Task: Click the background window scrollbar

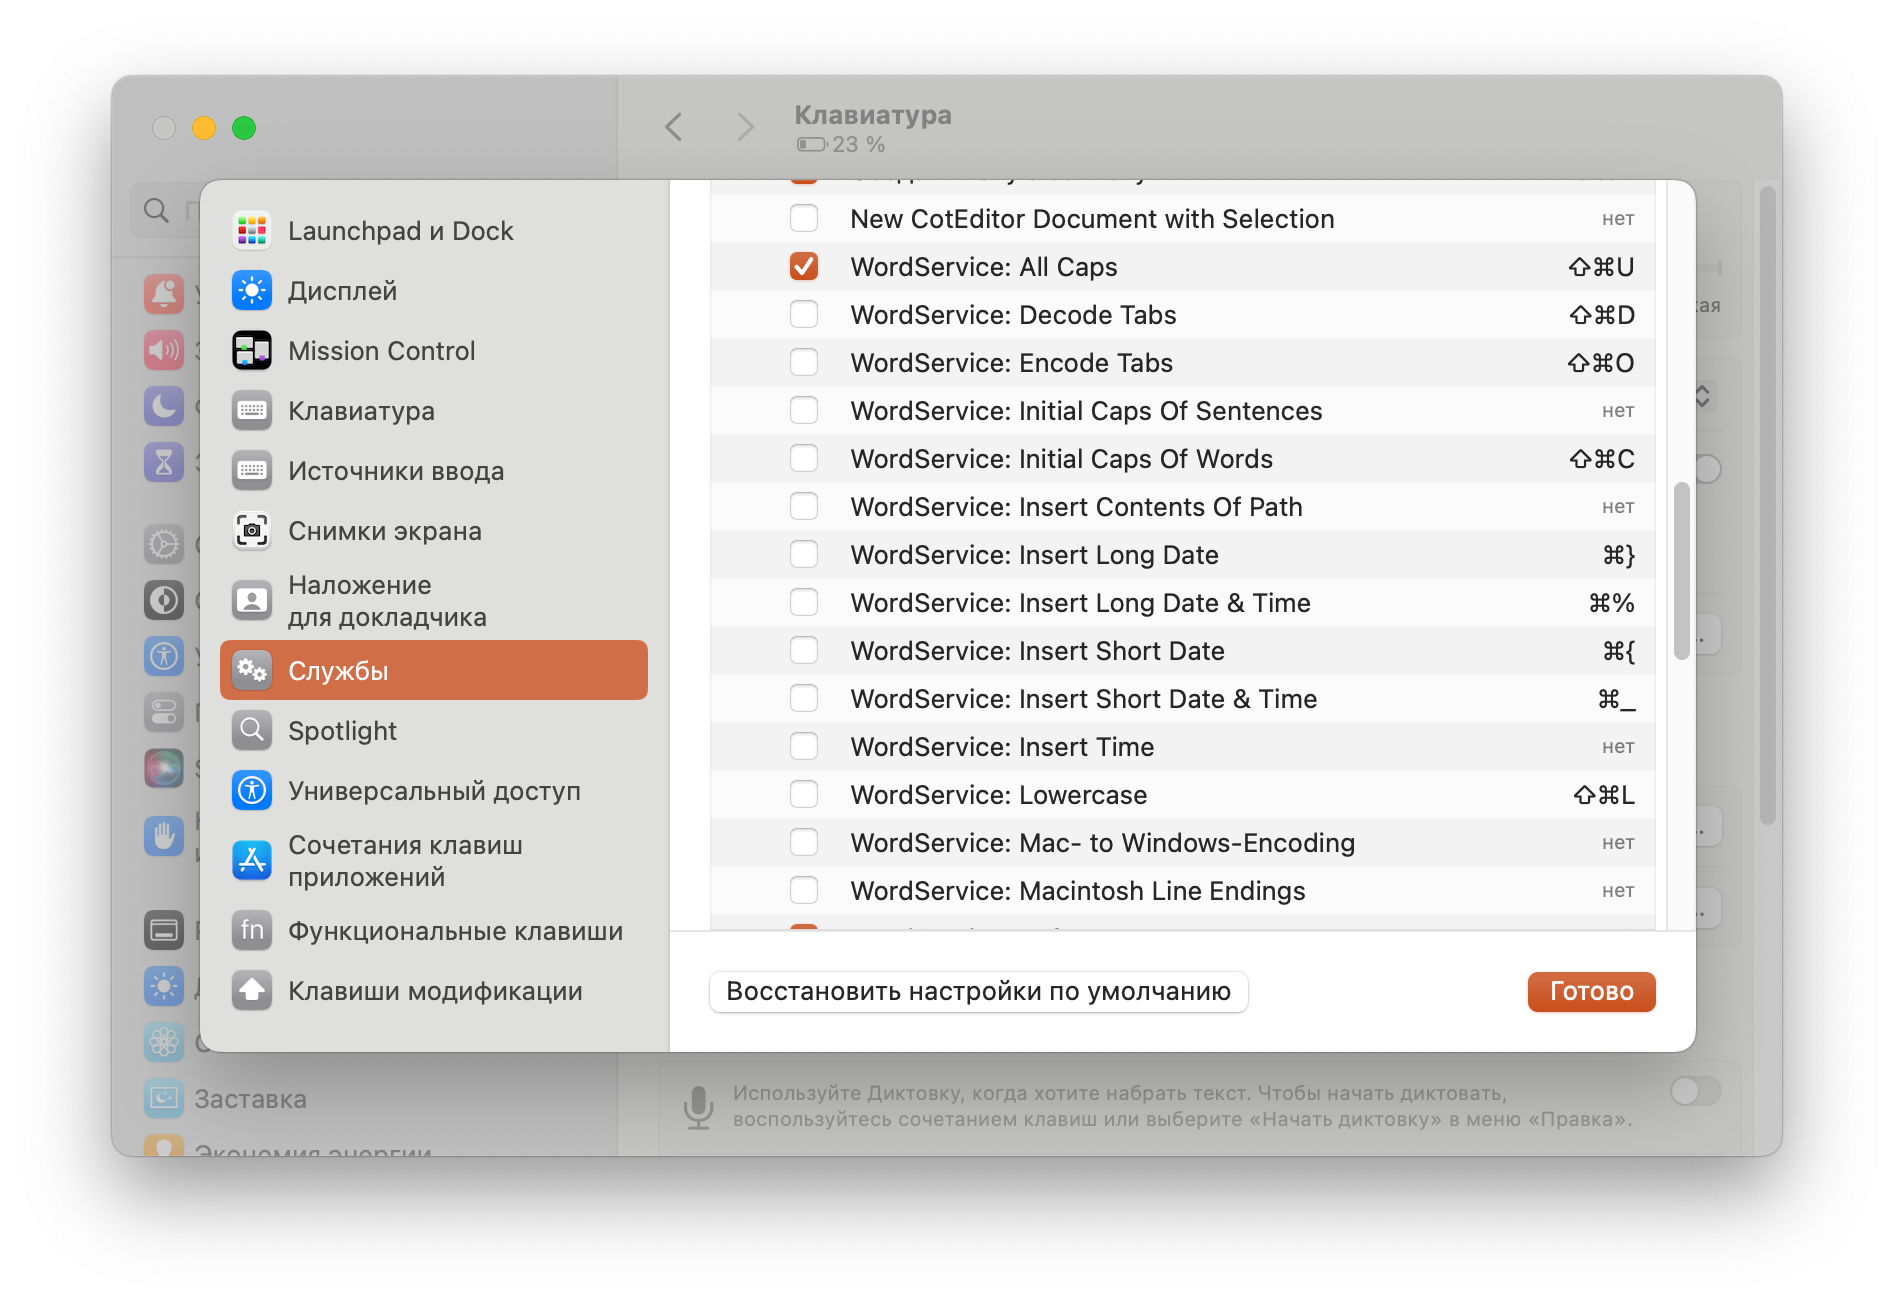Action: [x=1768, y=505]
